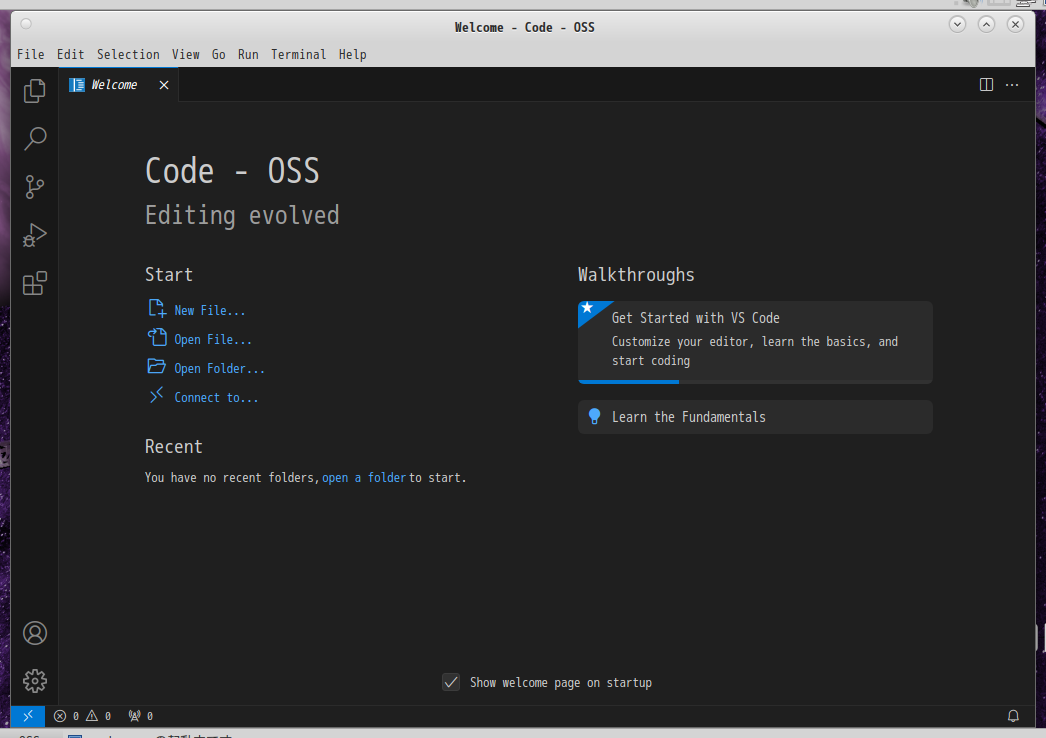The image size is (1046, 738).
Task: Click the Open File icon under Start
Action: point(157,337)
